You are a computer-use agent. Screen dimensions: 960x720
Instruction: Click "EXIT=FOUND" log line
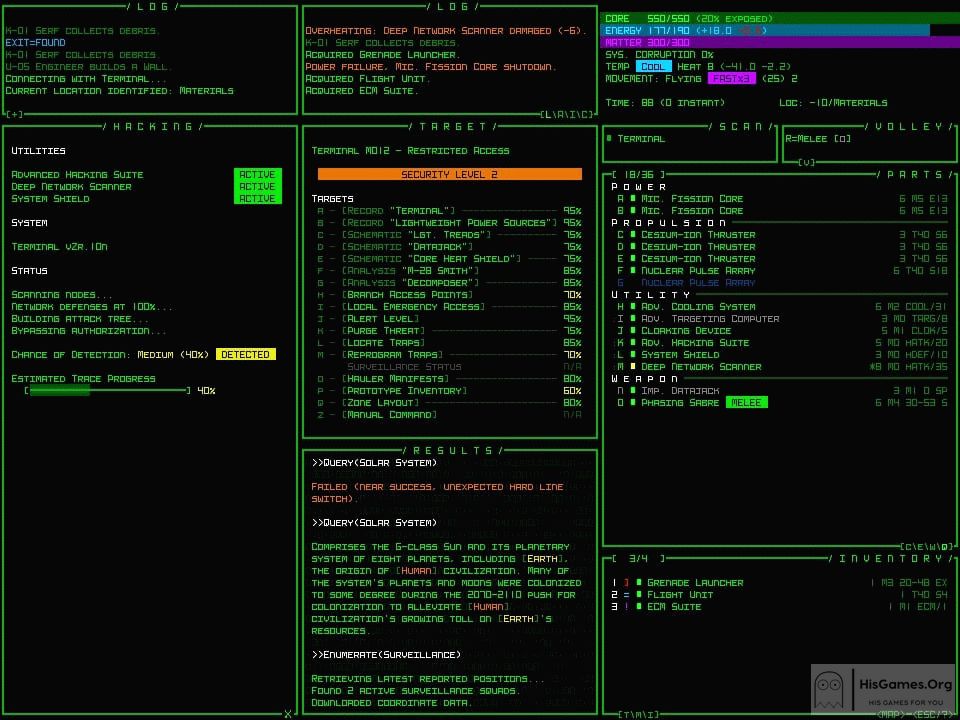pos(36,43)
